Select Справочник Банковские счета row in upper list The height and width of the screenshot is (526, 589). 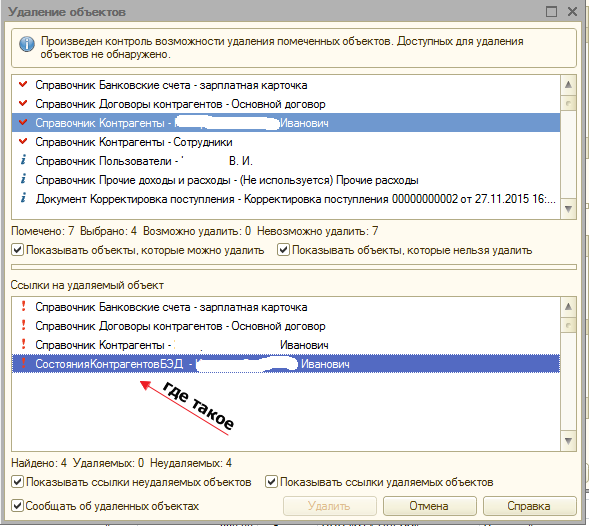[286, 85]
